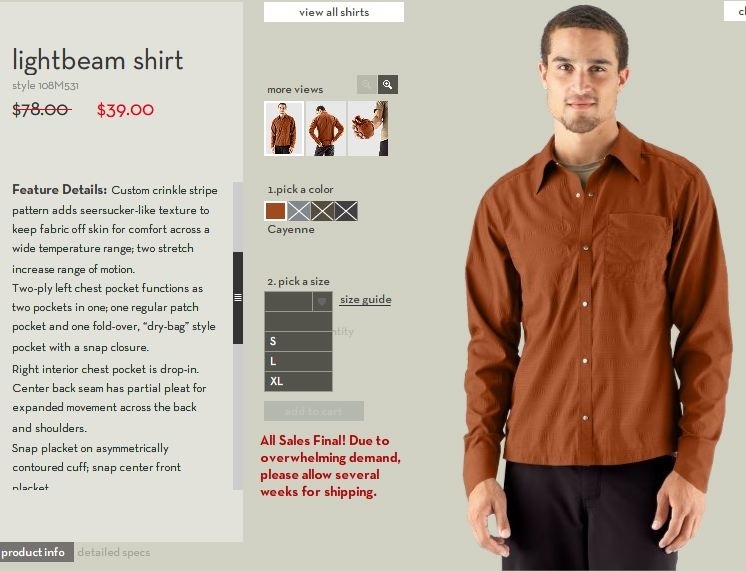View the packed shirt thumbnail
Image resolution: width=746 pixels, height=571 pixels.
point(368,128)
